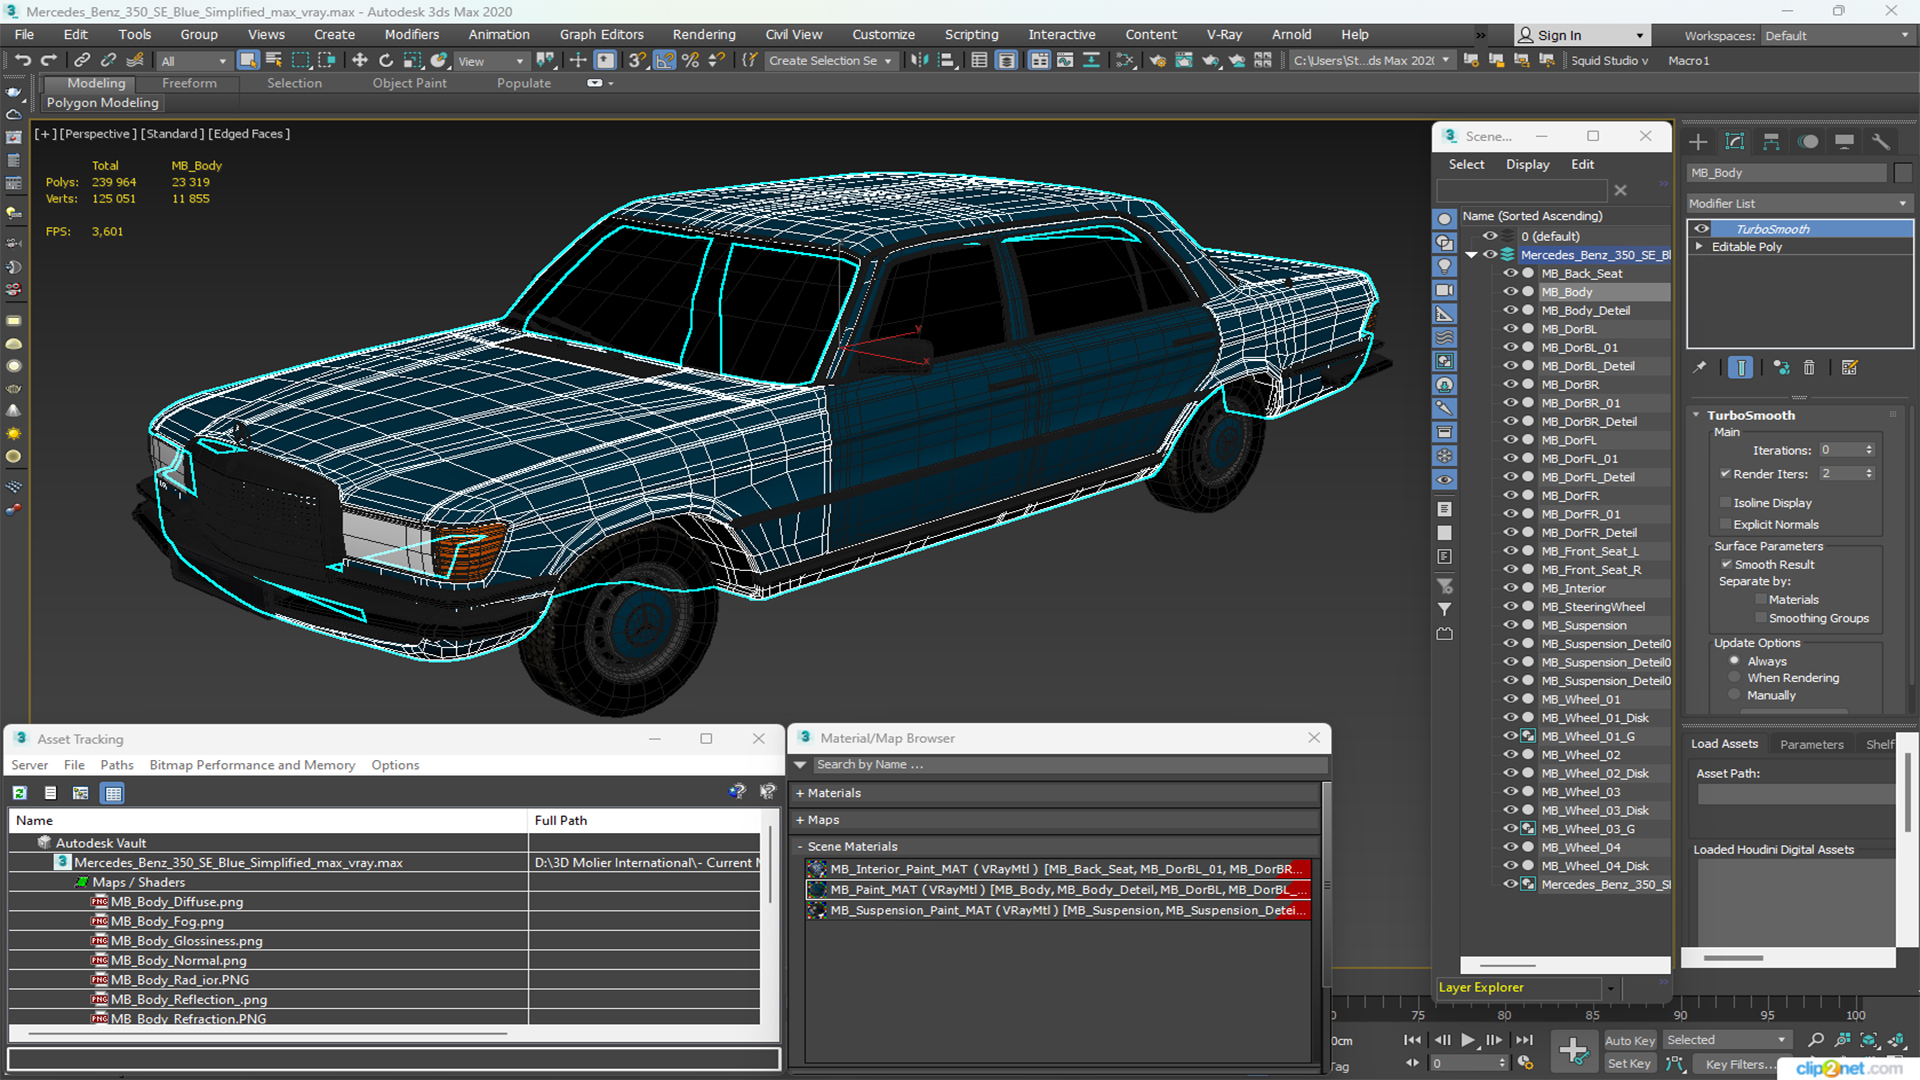
Task: Click the Set Key button
Action: tap(1629, 1064)
